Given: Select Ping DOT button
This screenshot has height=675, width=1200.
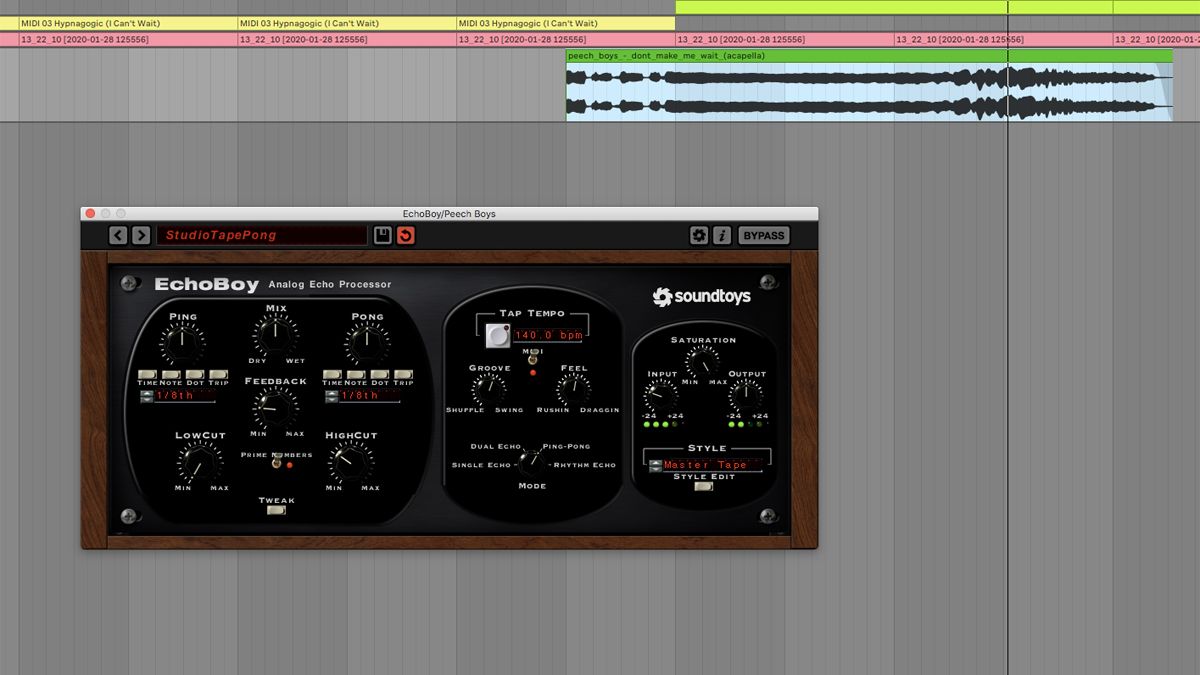Looking at the screenshot, I should 195,374.
